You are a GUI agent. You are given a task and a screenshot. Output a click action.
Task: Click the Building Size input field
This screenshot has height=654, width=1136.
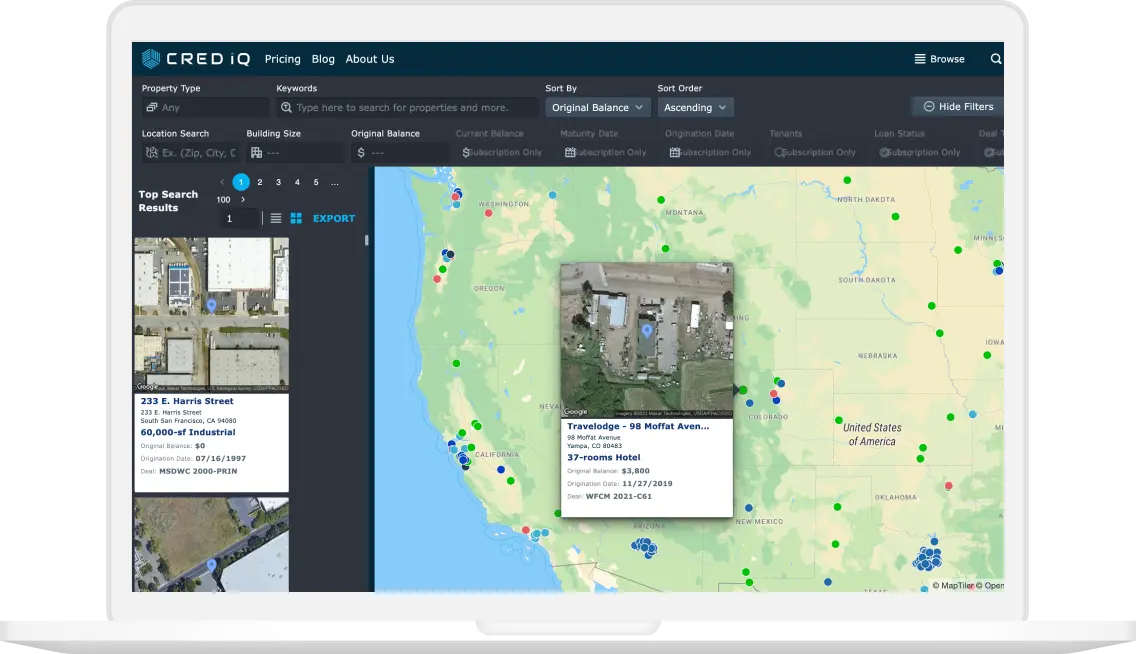(x=295, y=152)
